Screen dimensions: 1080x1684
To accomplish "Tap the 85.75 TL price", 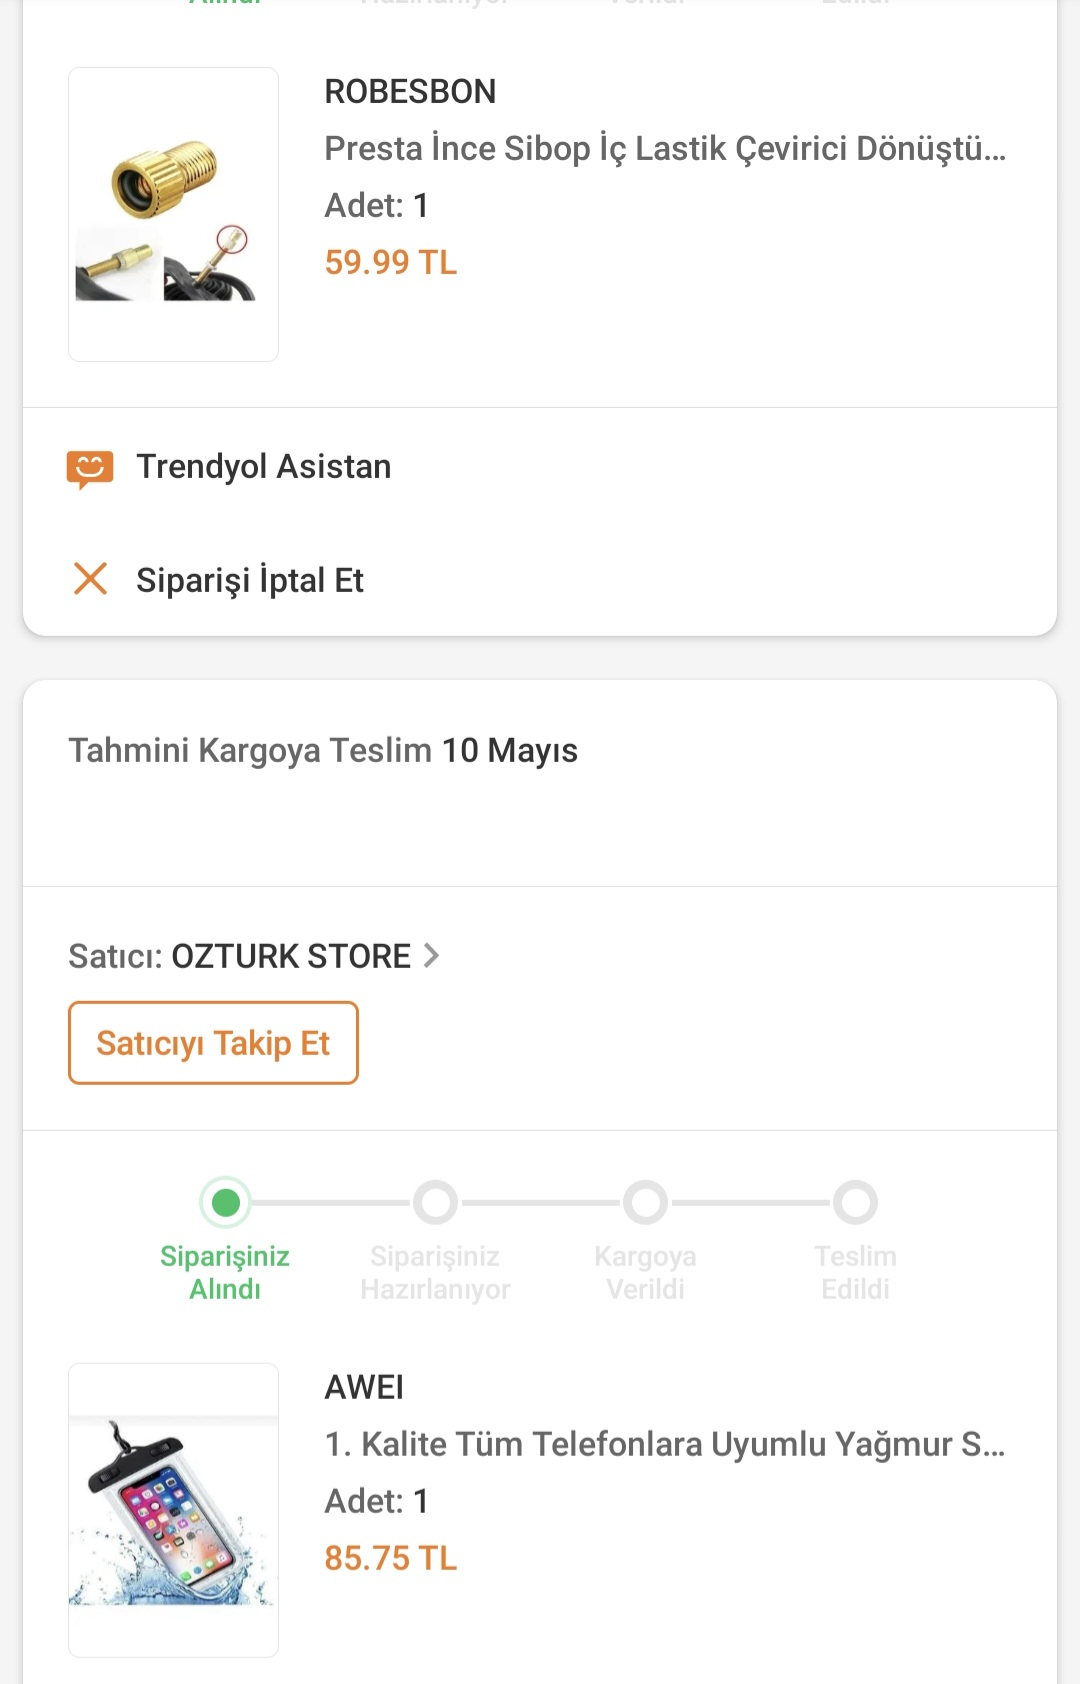I will click(x=391, y=1558).
